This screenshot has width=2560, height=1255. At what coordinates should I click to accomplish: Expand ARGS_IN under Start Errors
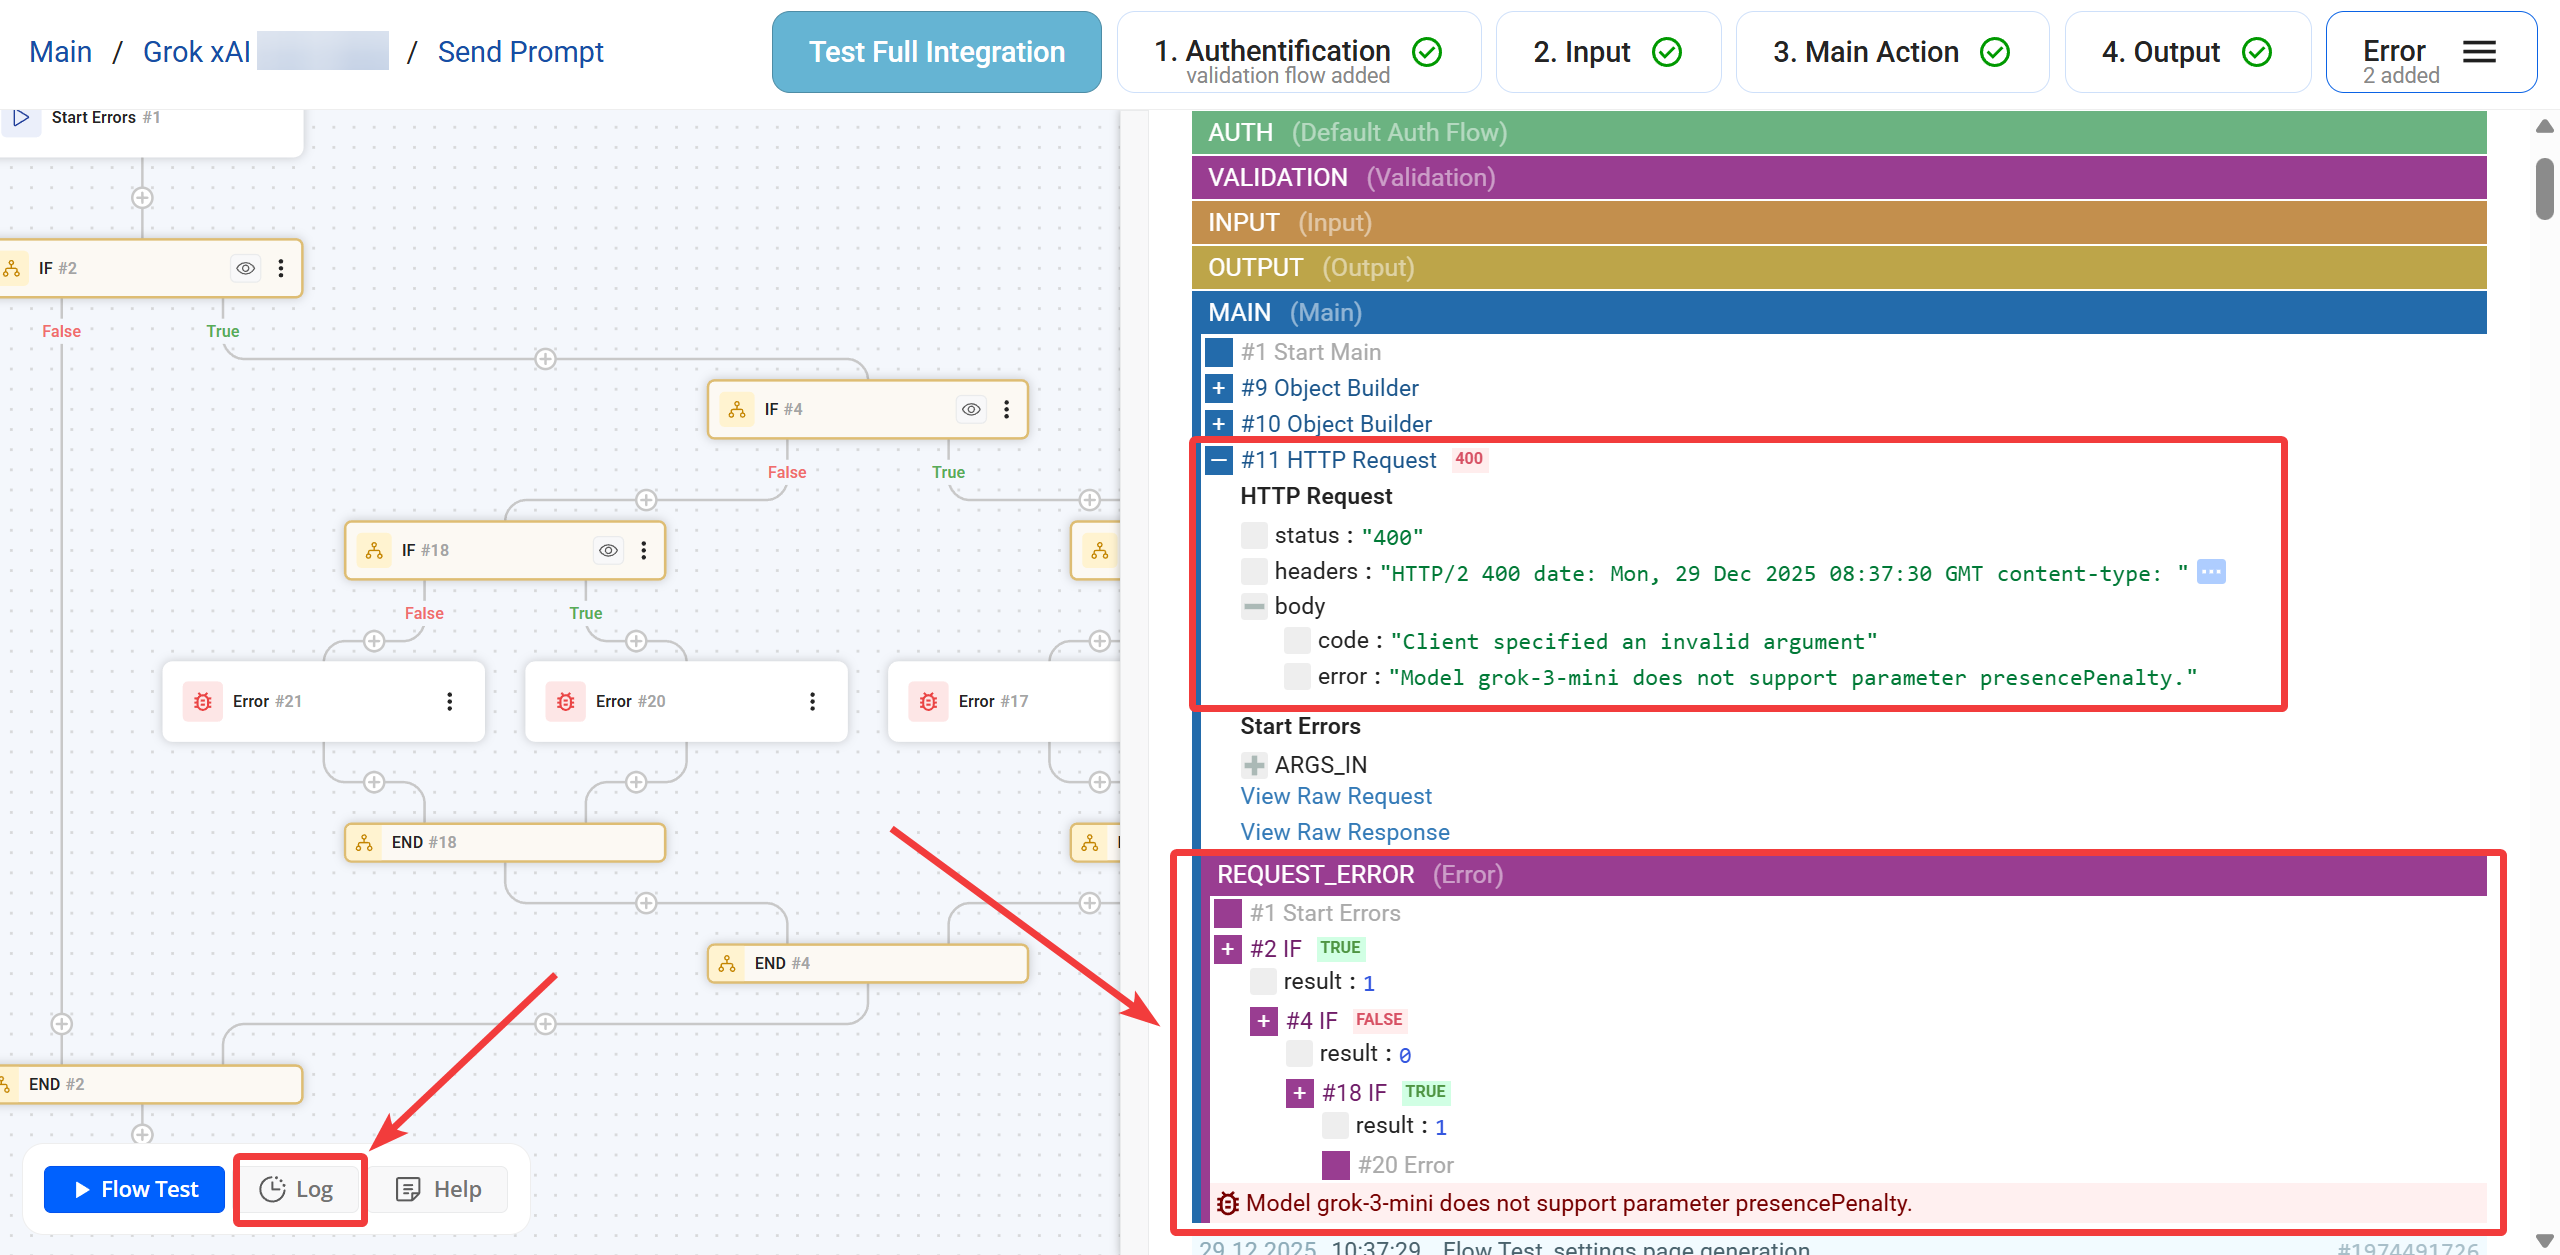(1254, 765)
